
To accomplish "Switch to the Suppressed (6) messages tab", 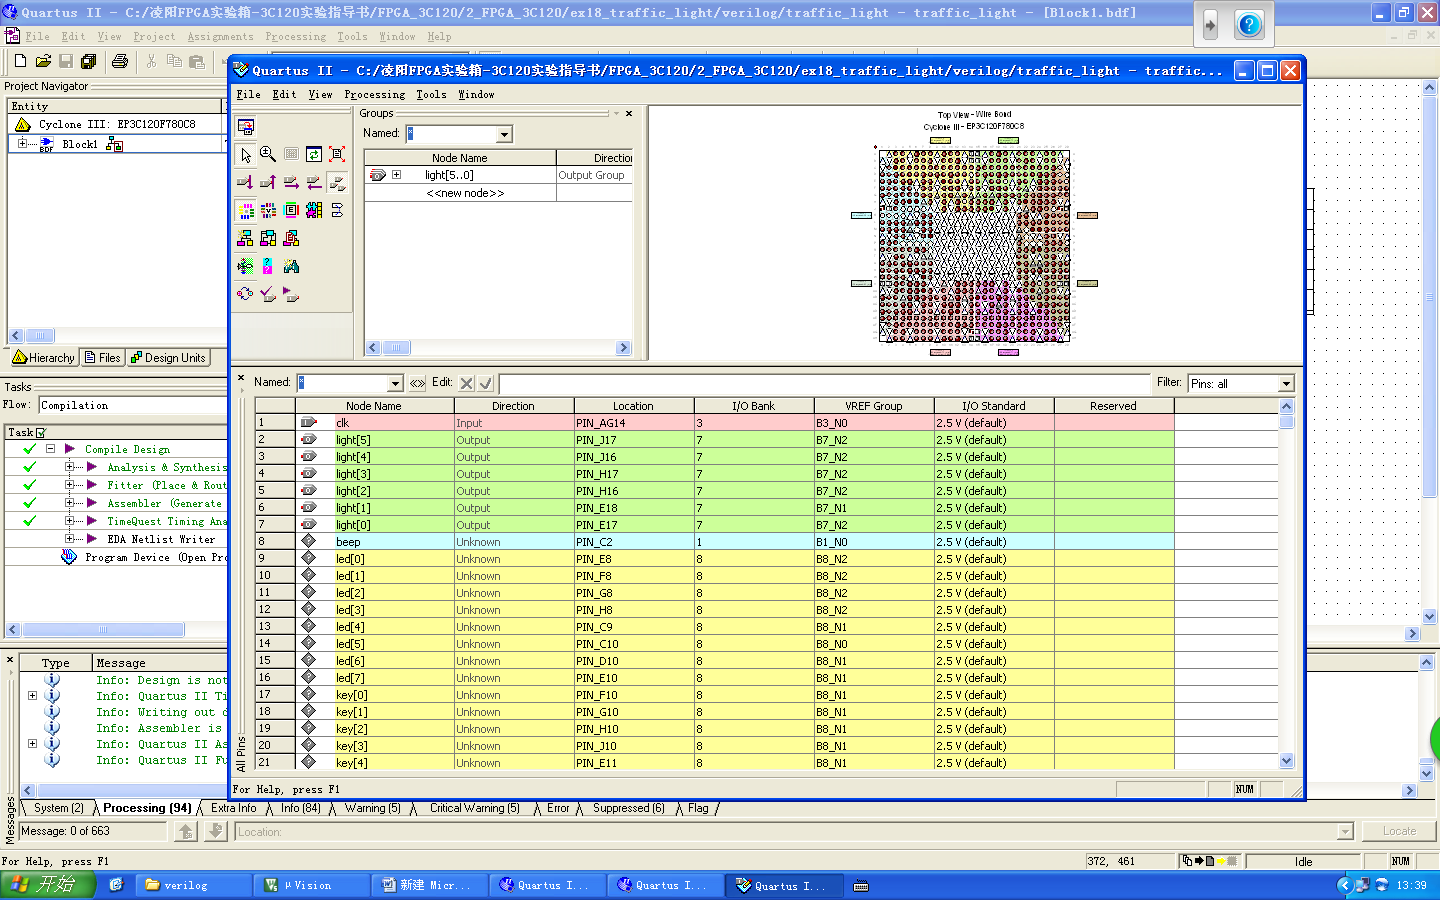I will click(x=628, y=808).
